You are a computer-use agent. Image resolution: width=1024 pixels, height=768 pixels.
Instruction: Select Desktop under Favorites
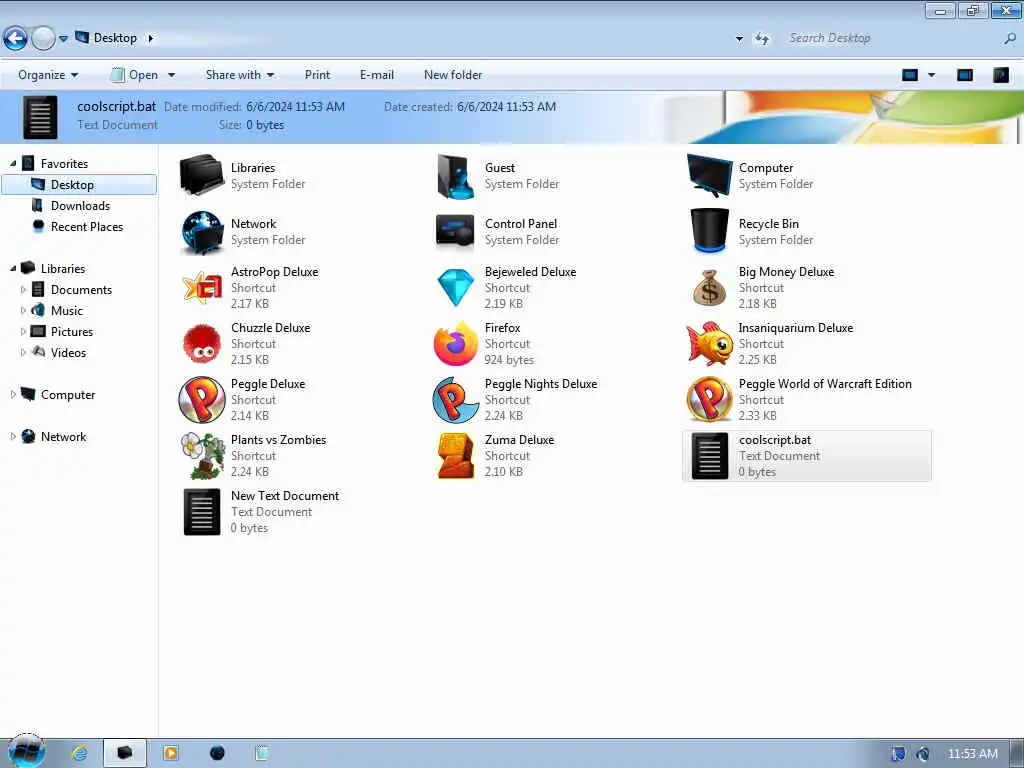point(79,185)
